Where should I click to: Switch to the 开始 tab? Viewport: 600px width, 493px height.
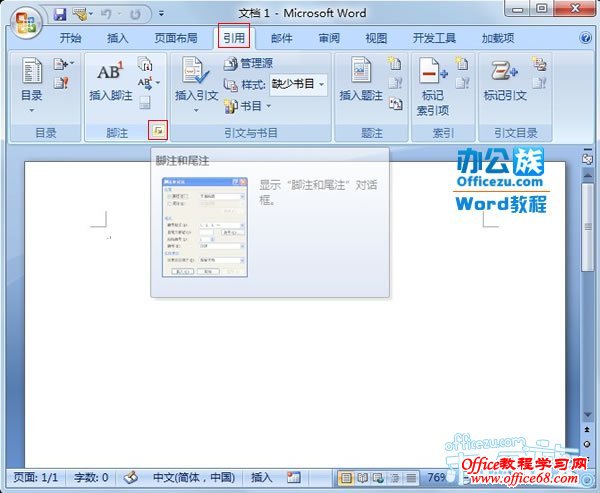pyautogui.click(x=70, y=38)
